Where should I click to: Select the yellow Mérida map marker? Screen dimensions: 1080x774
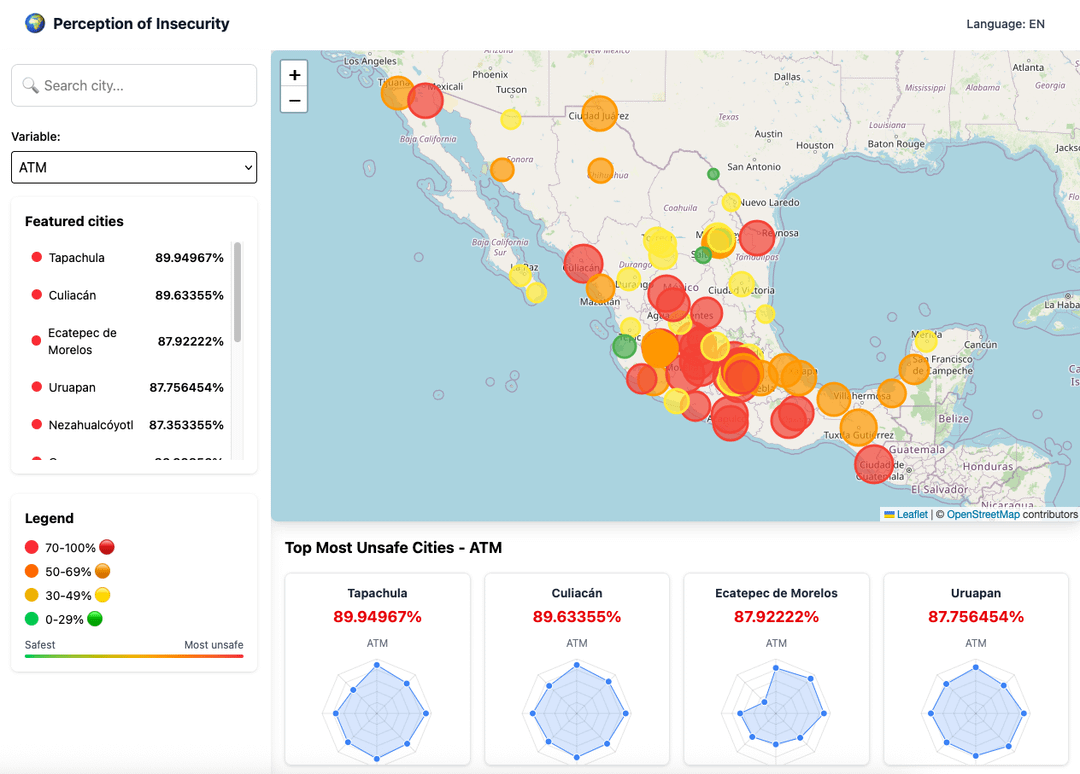tap(926, 340)
